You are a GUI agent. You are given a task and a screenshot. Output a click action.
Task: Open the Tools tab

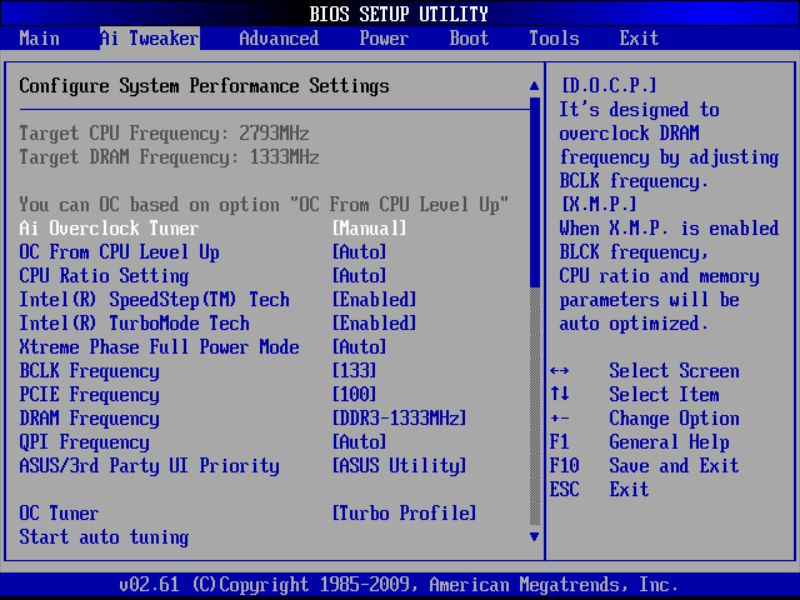pos(554,38)
